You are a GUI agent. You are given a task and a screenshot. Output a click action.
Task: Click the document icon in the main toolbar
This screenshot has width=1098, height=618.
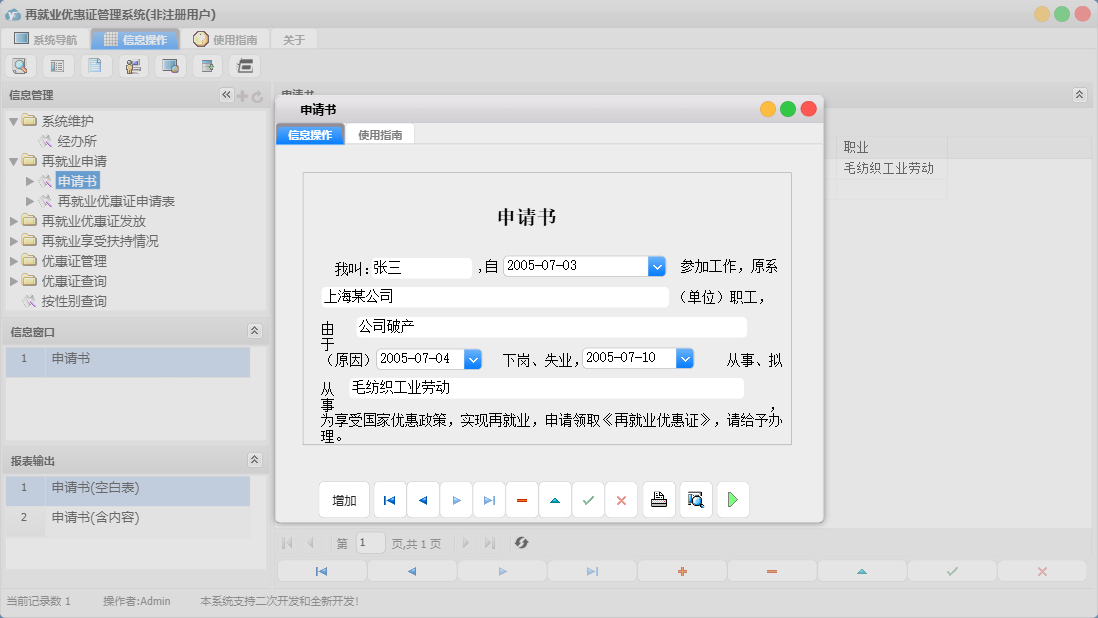[x=96, y=65]
